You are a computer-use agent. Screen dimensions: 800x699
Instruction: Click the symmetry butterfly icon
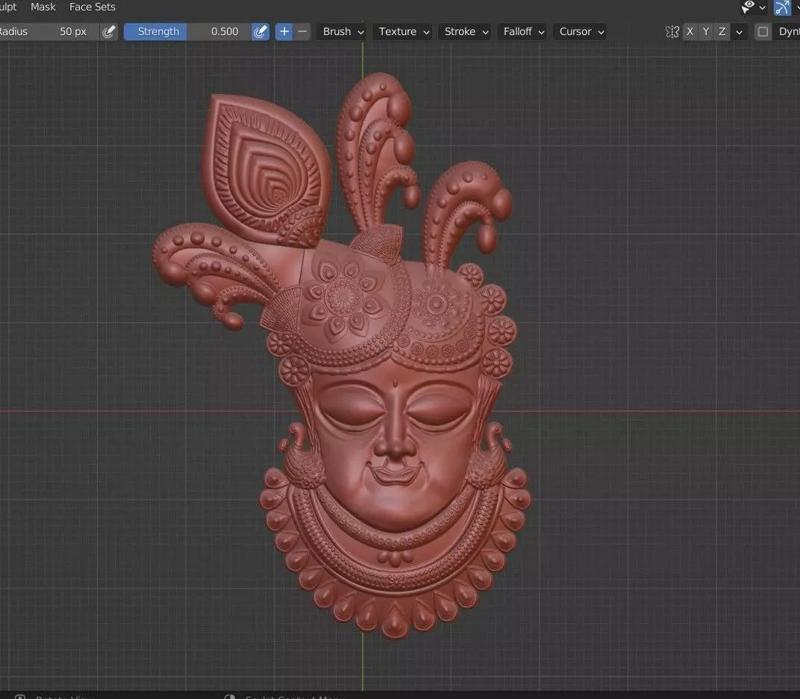coord(672,32)
